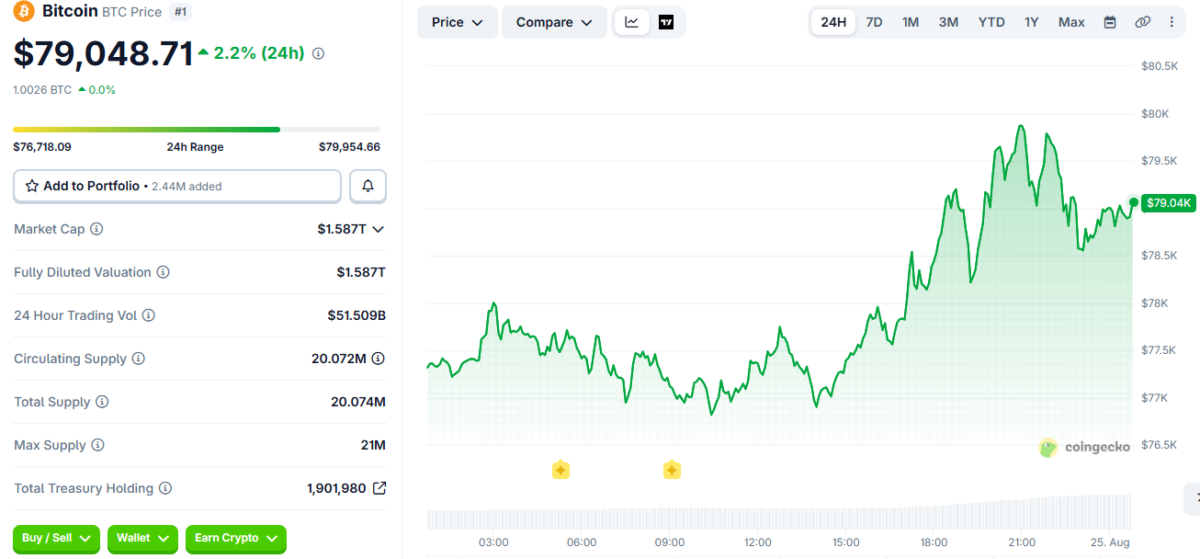The height and width of the screenshot is (559, 1200).
Task: Show Max Supply info icon
Action: 97,445
